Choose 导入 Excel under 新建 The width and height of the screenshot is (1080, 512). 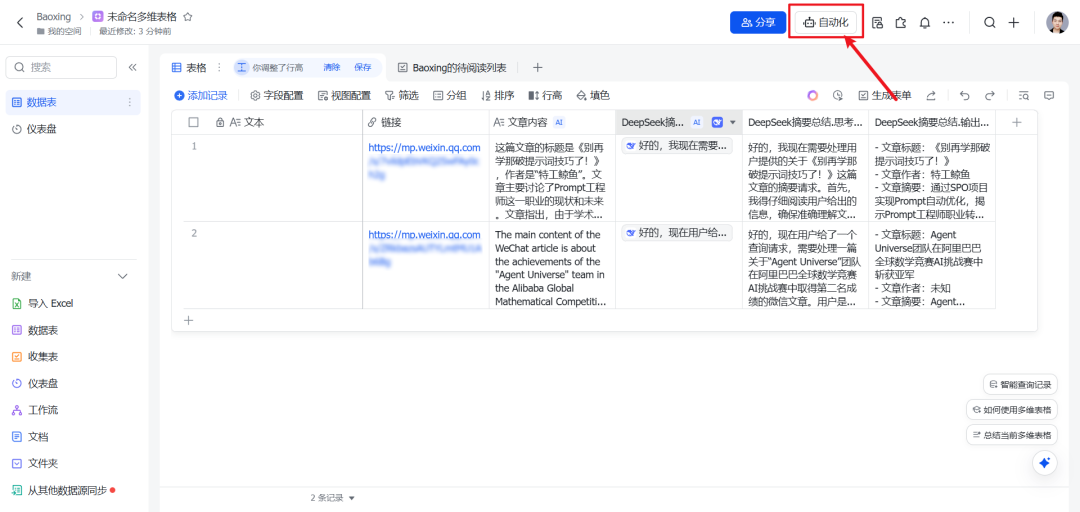tap(43, 303)
